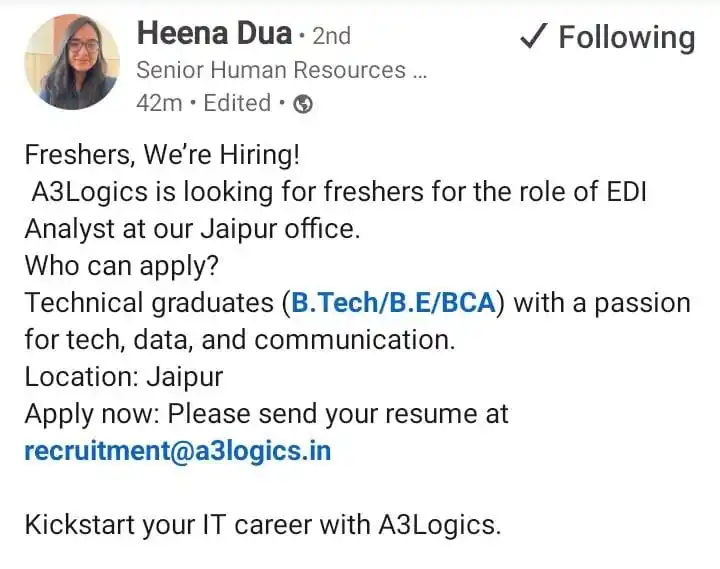720x569 pixels.
Task: Toggle the Following button to unfollow
Action: tap(608, 37)
